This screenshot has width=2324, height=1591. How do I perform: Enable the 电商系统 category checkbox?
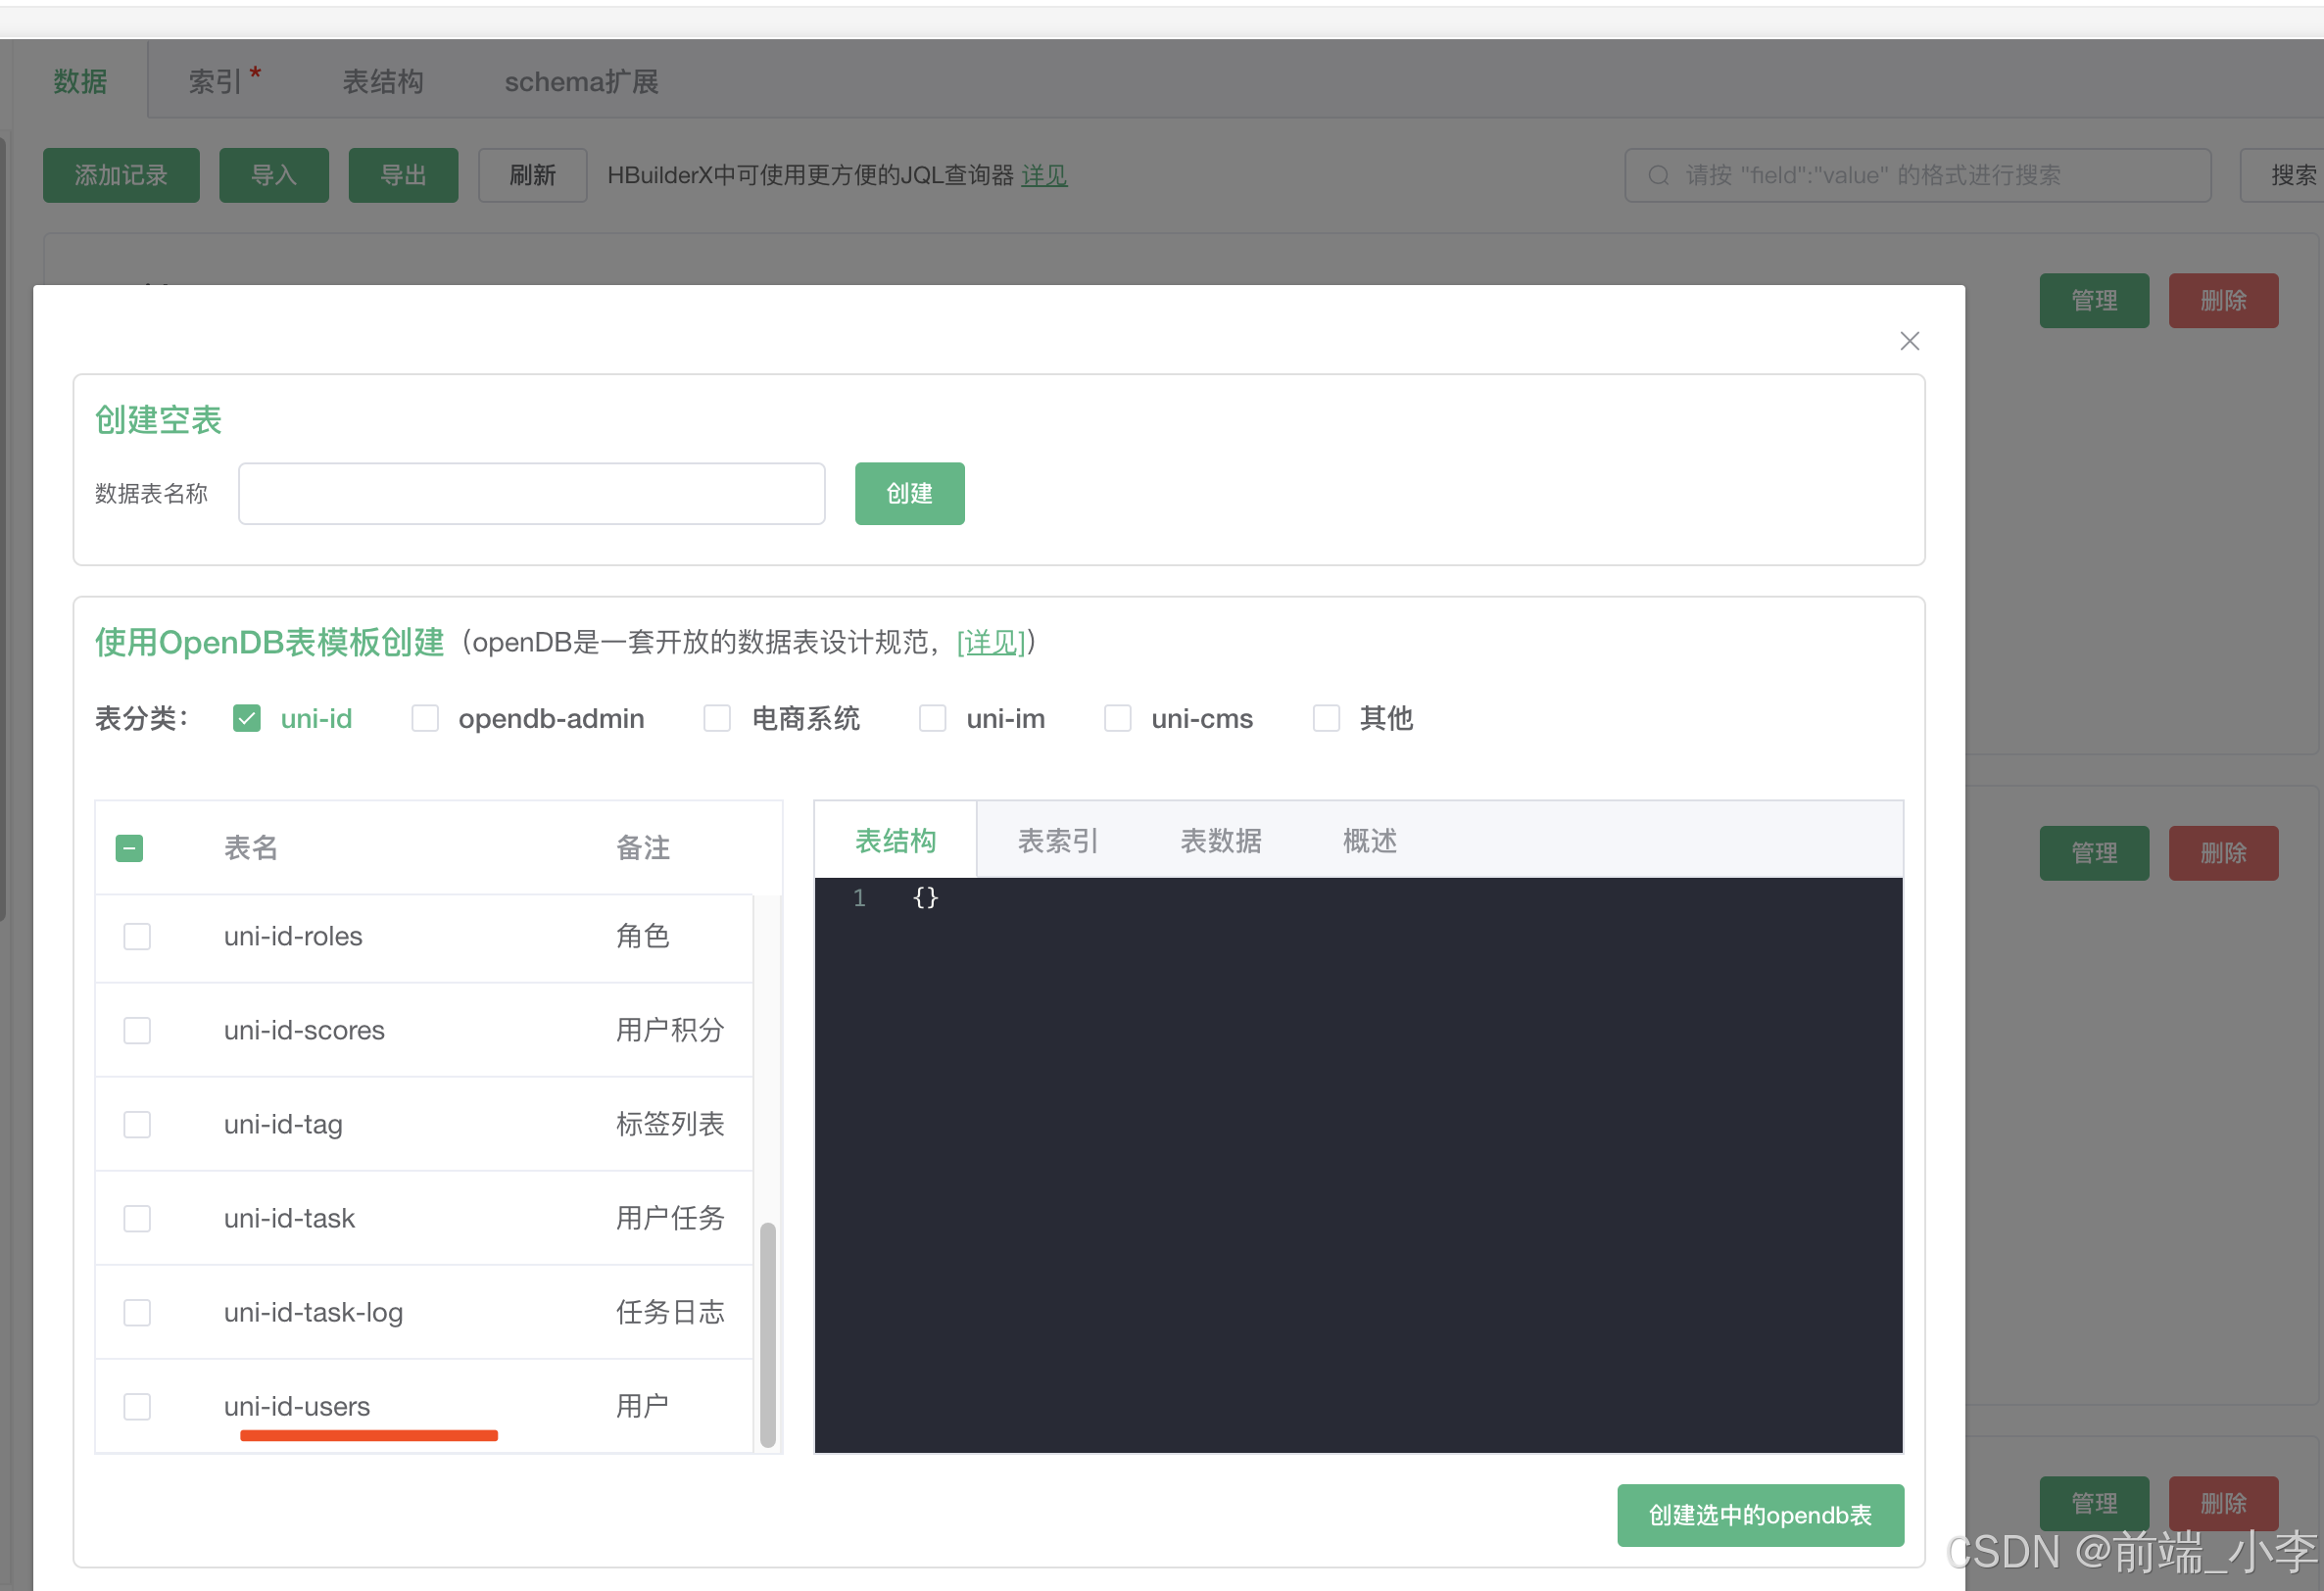tap(717, 718)
